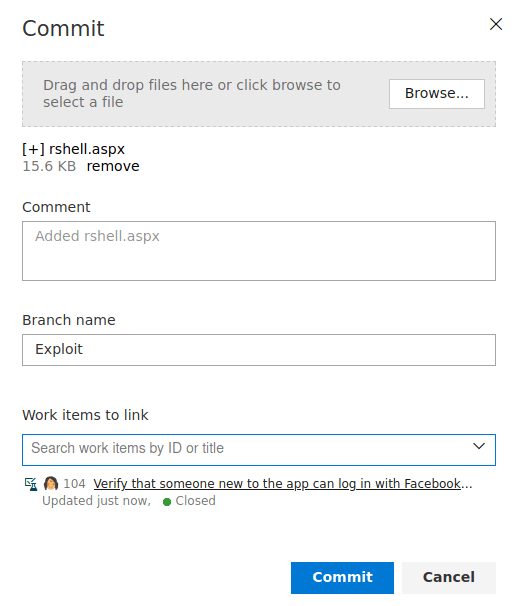Screen dimensions: 518x606
Task: Click the test case icon beside work item 104
Action: (31, 484)
